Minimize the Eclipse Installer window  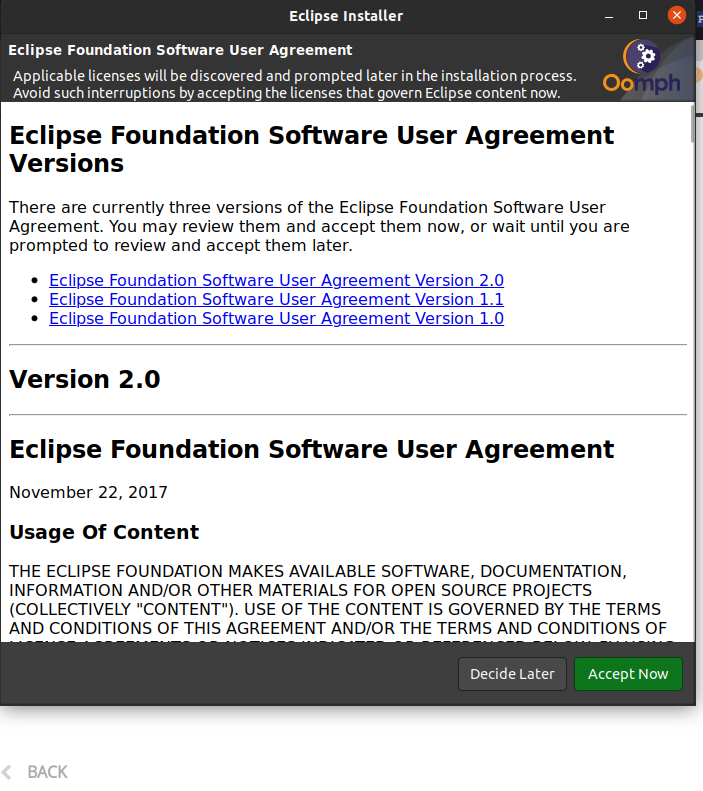click(609, 17)
